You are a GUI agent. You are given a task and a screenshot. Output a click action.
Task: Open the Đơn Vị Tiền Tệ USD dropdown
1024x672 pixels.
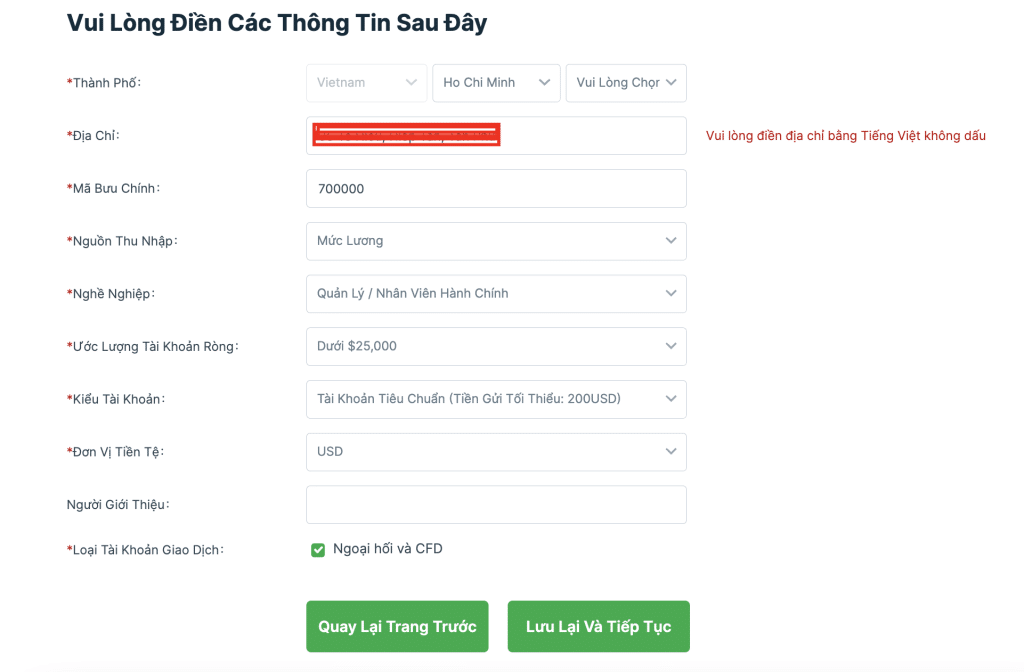coord(496,452)
